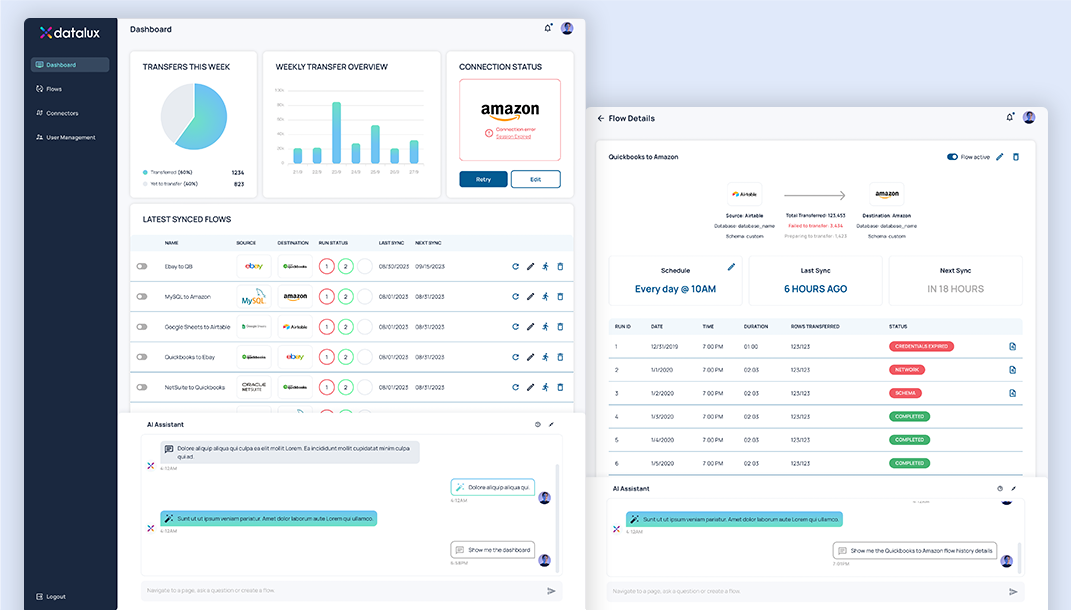Screen dimensions: 1071x610
Task: Run the Google Sheets to Airtable flow
Action: [x=544, y=326]
